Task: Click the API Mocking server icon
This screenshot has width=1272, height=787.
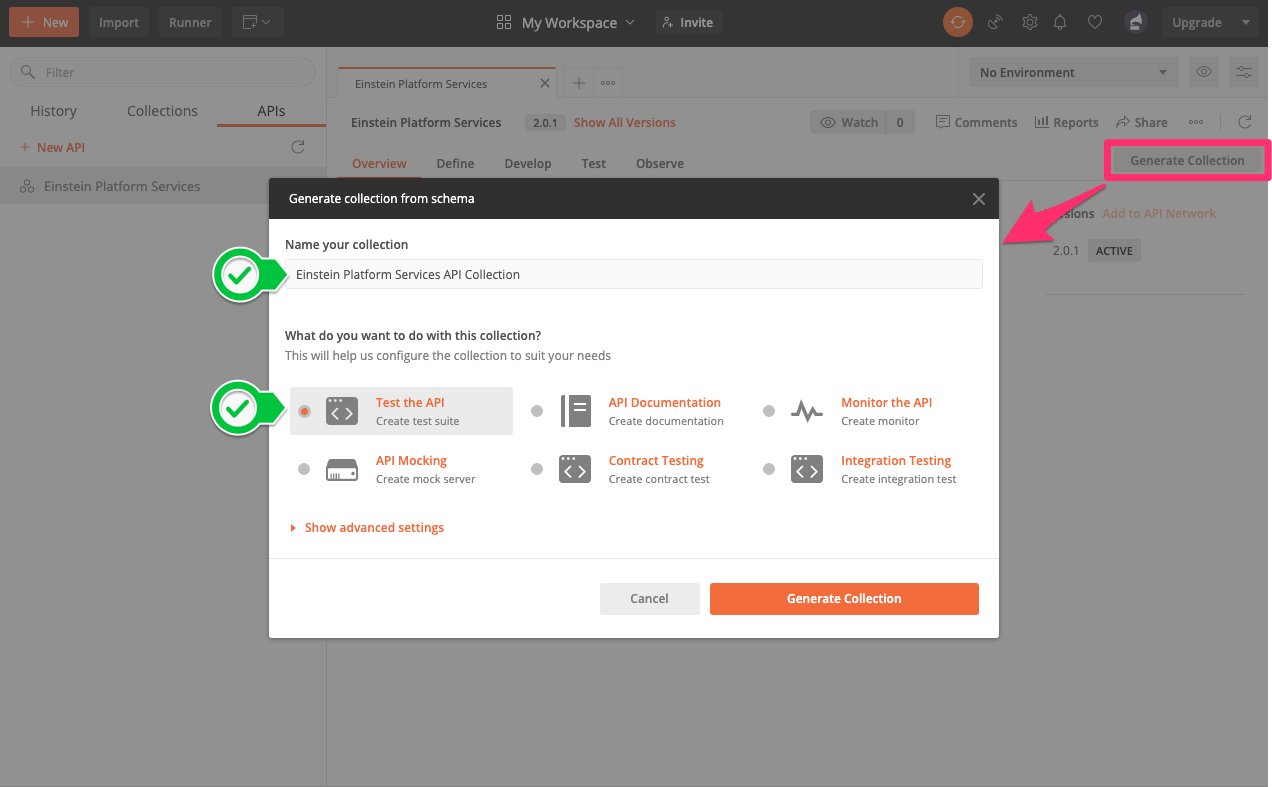Action: point(342,470)
